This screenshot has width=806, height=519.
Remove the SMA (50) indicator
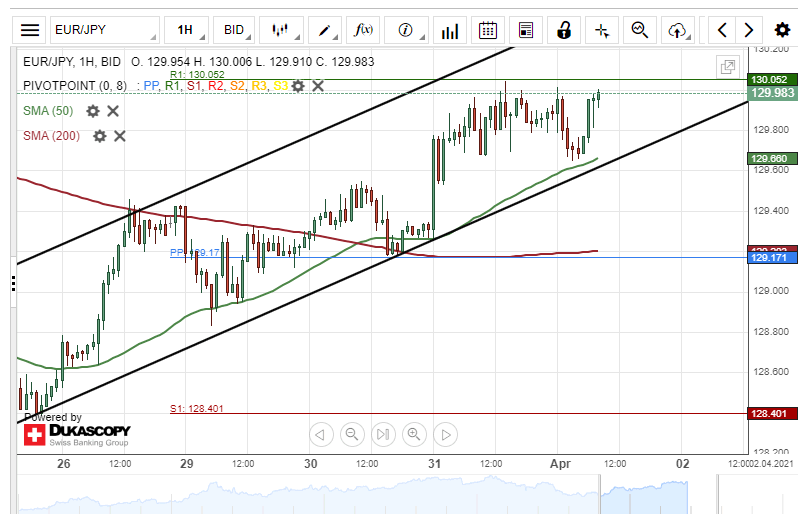tap(113, 111)
